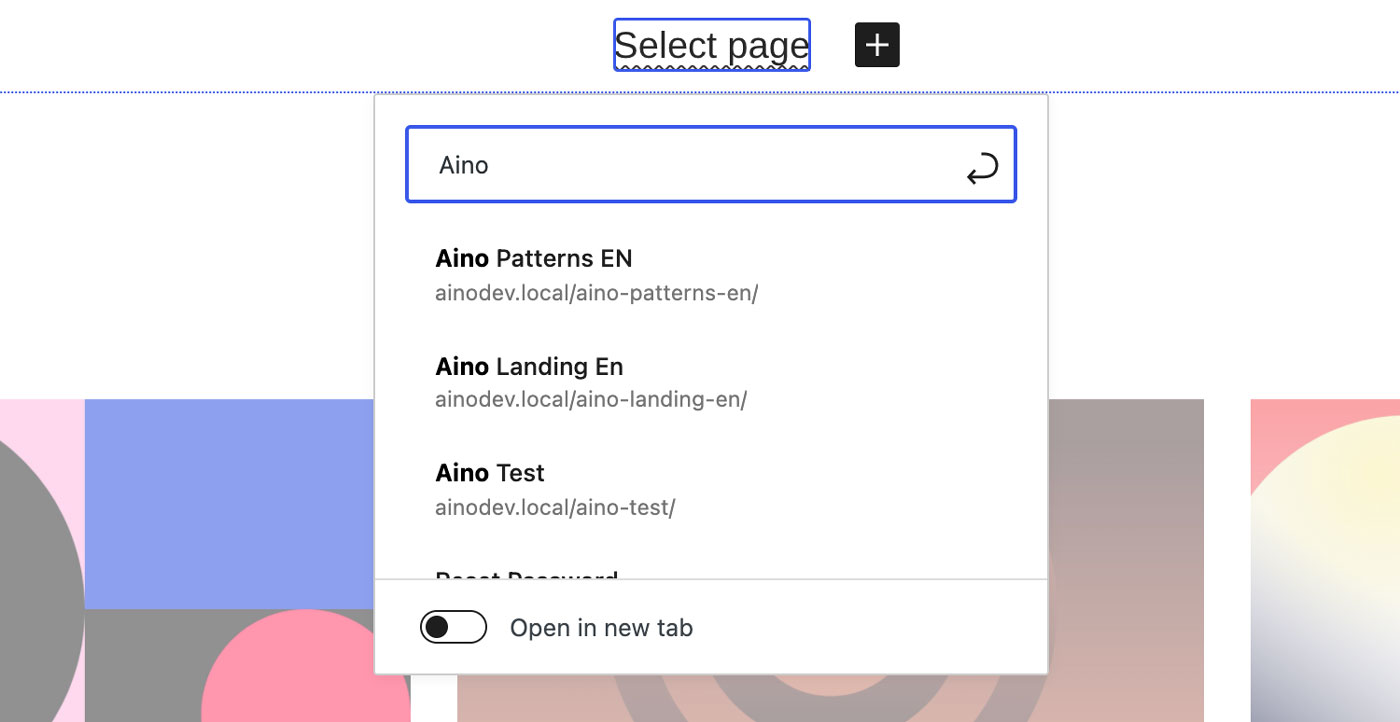1400x722 pixels.
Task: Click the submit arrow icon in search field
Action: pos(982,168)
